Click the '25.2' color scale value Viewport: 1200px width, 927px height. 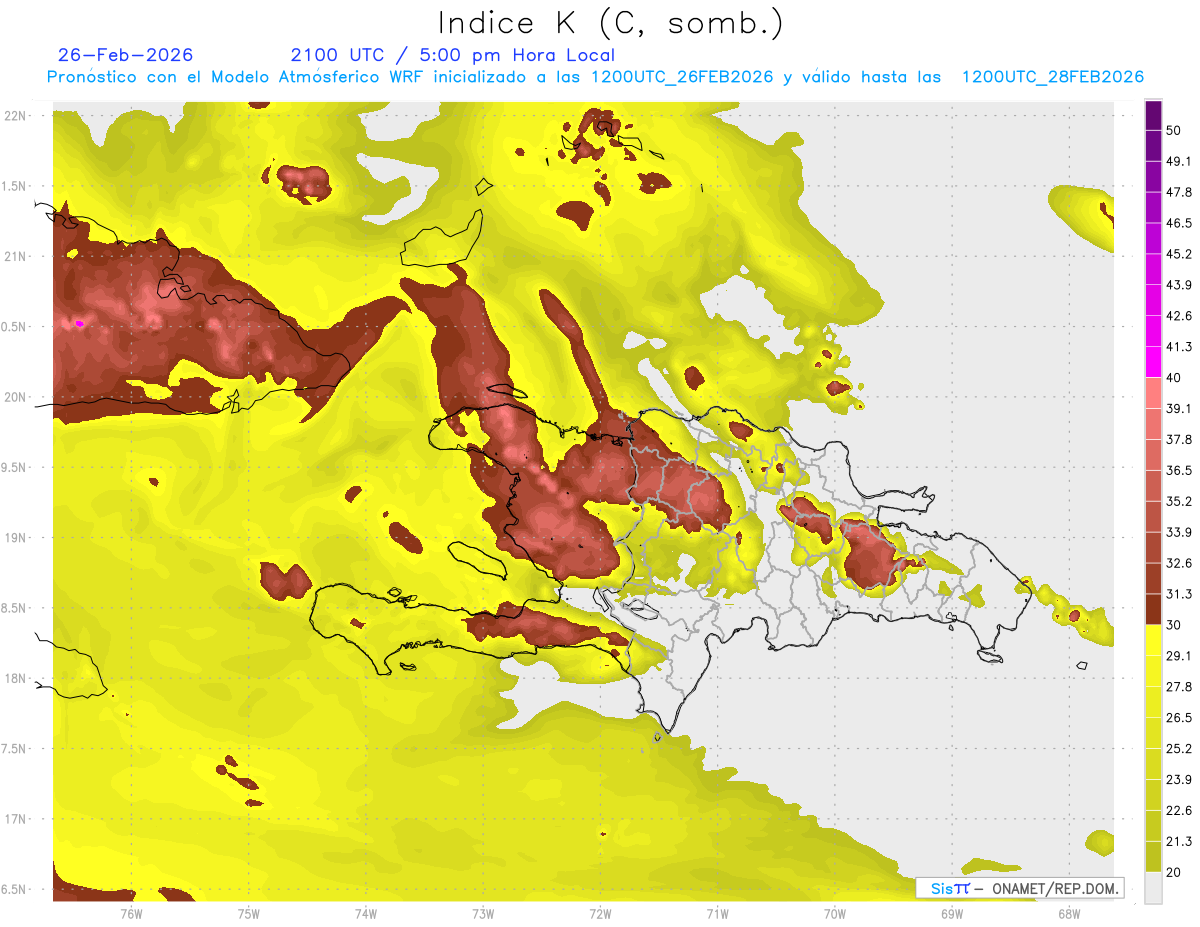point(1179,749)
